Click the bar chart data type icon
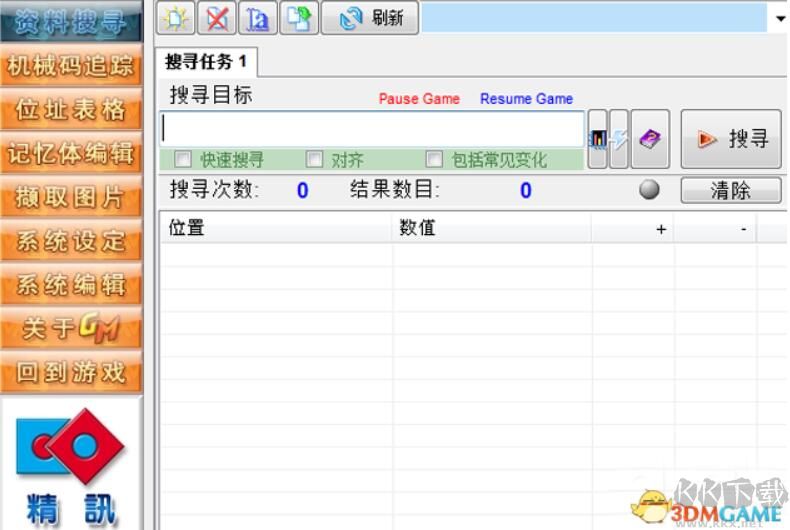790x530 pixels. 598,139
